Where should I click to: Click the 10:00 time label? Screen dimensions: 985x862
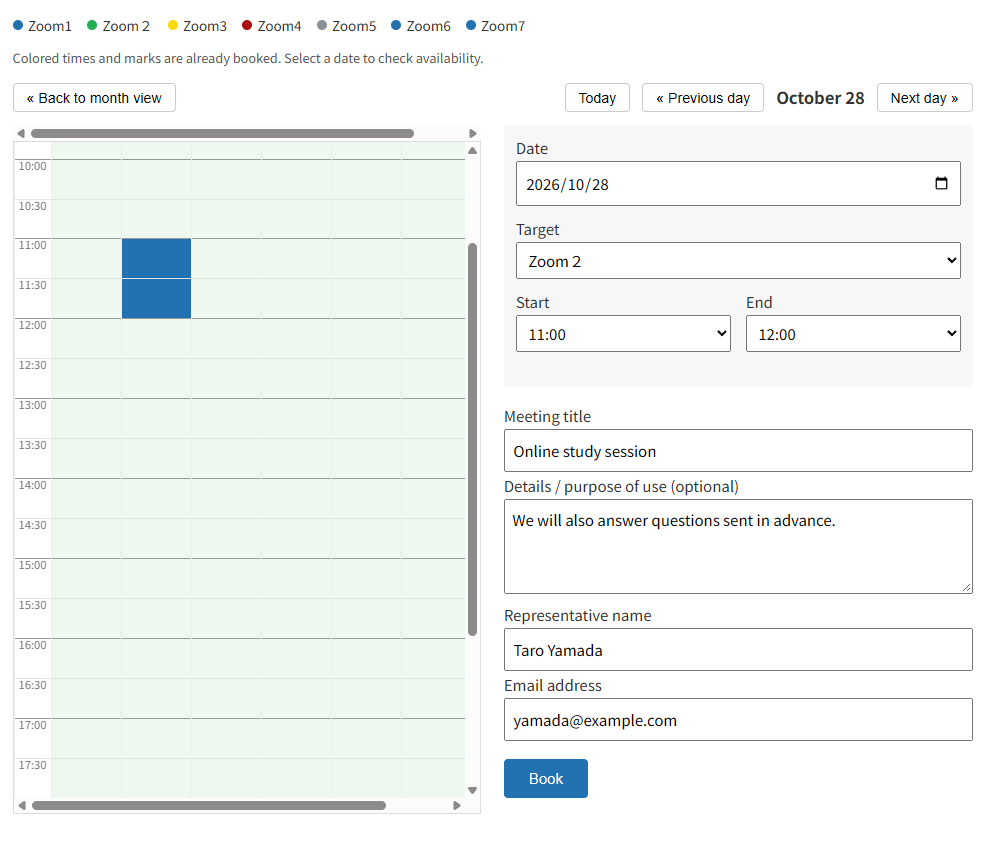tap(33, 166)
